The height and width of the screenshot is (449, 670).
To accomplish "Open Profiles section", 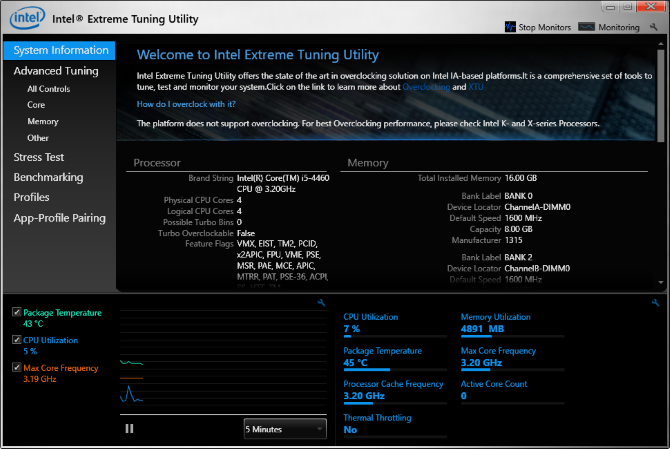I will coord(31,197).
